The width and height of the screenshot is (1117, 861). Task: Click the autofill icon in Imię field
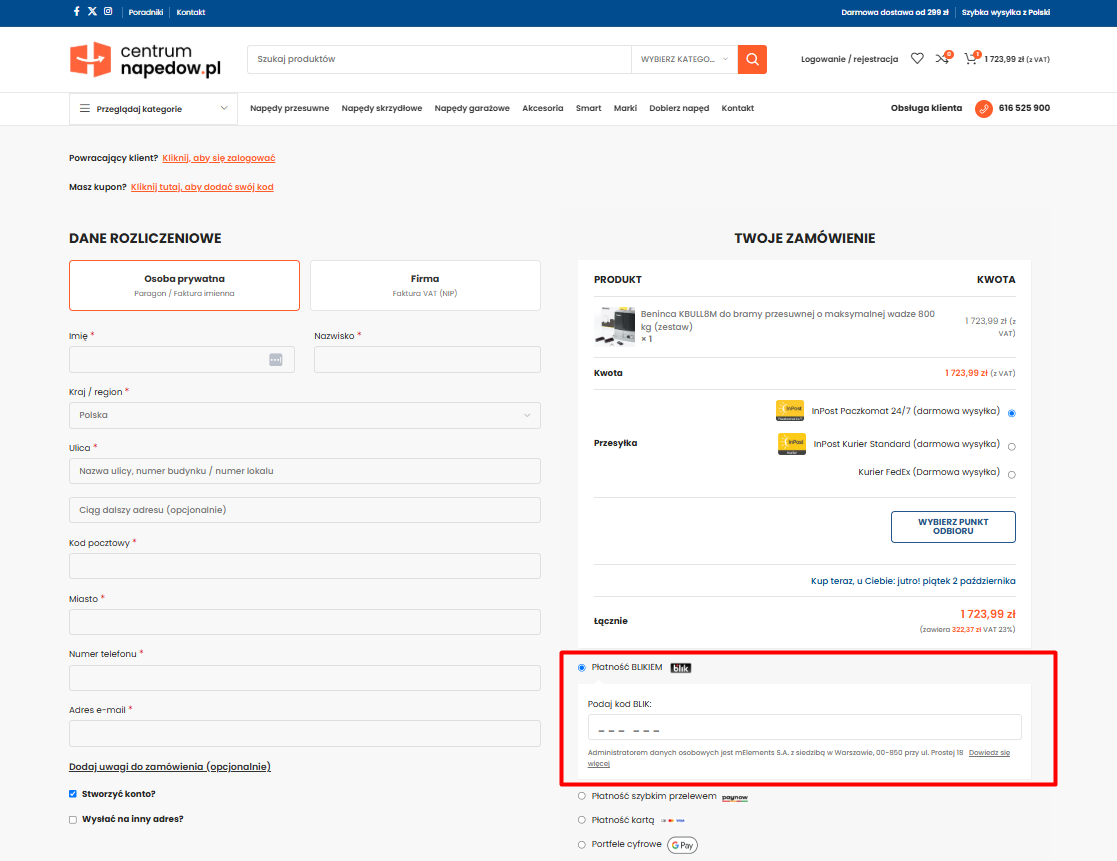point(276,360)
